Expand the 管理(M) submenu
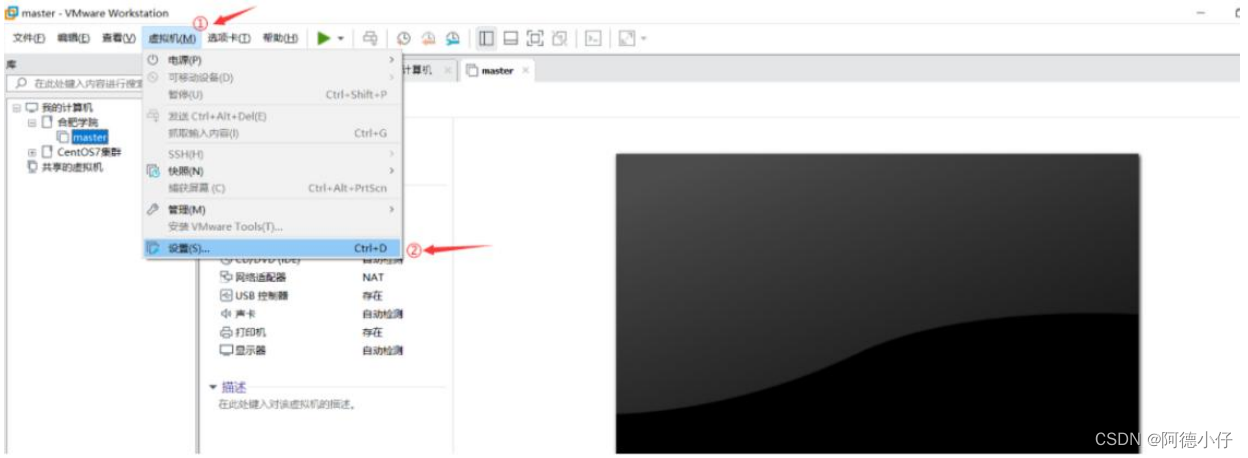Screen dimensions: 1248x458 click(x=272, y=209)
